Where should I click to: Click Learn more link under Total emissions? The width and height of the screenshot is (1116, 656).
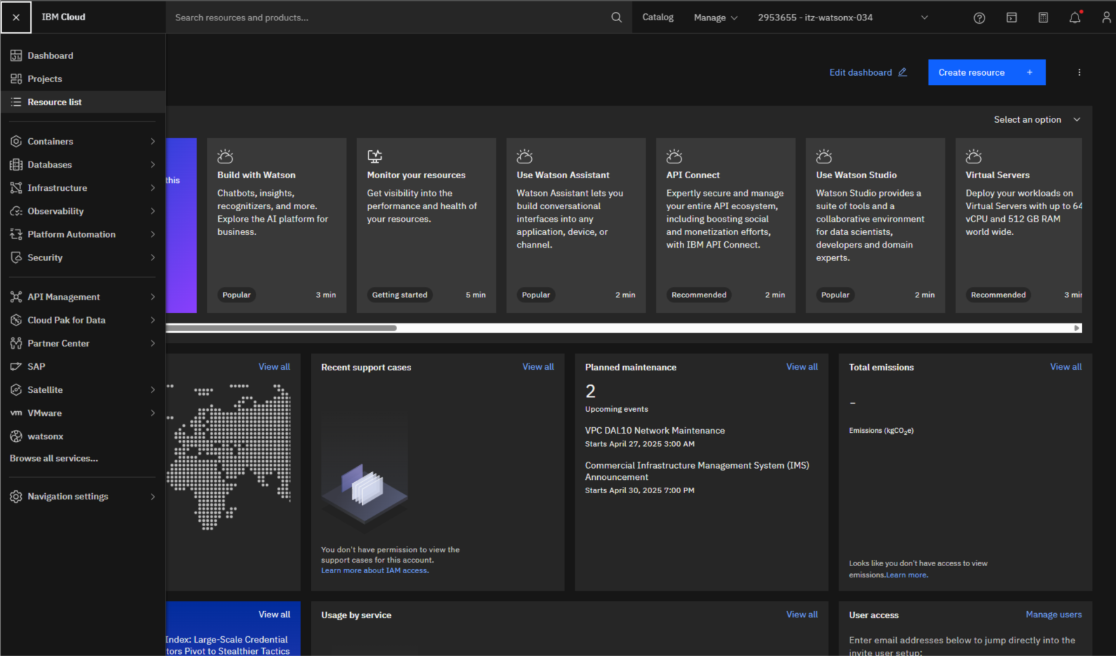pyautogui.click(x=907, y=575)
